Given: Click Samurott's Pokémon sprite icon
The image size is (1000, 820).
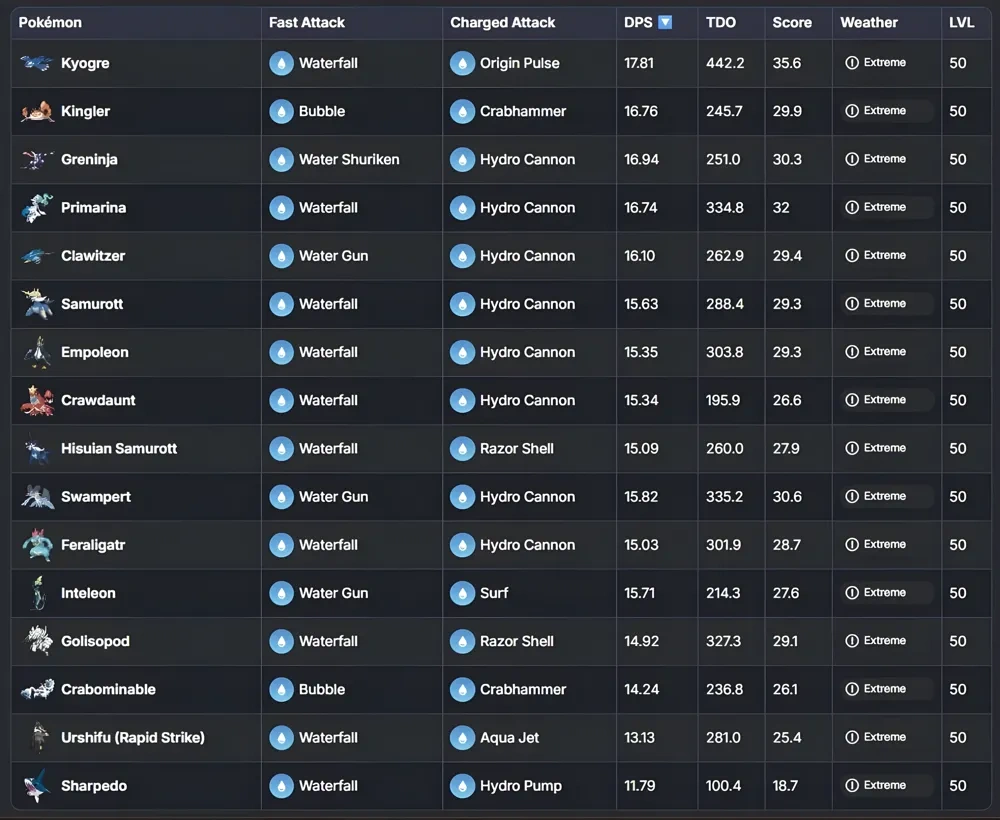Looking at the screenshot, I should coord(36,304).
